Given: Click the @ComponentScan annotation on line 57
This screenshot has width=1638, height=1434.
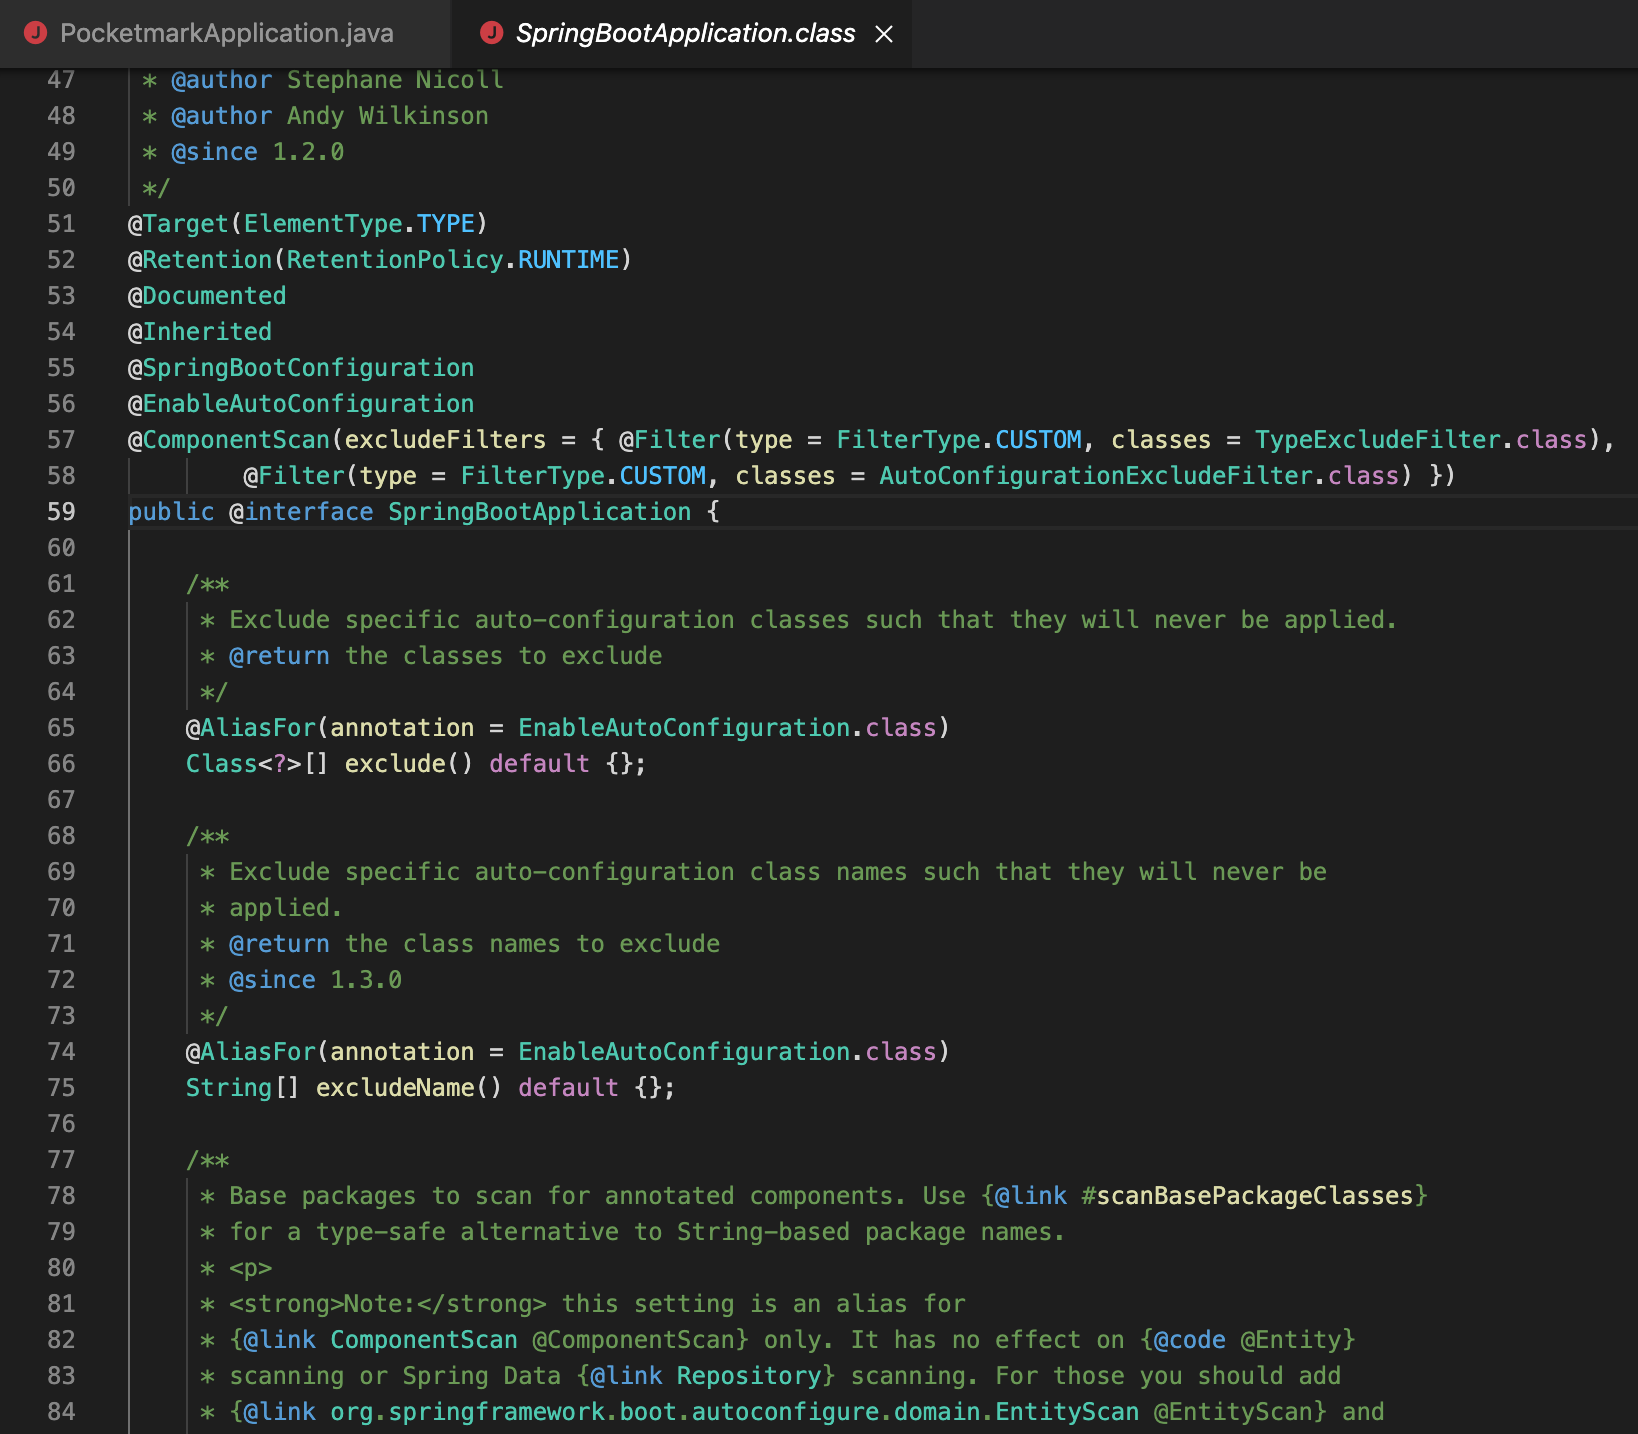Looking at the screenshot, I should (x=229, y=440).
